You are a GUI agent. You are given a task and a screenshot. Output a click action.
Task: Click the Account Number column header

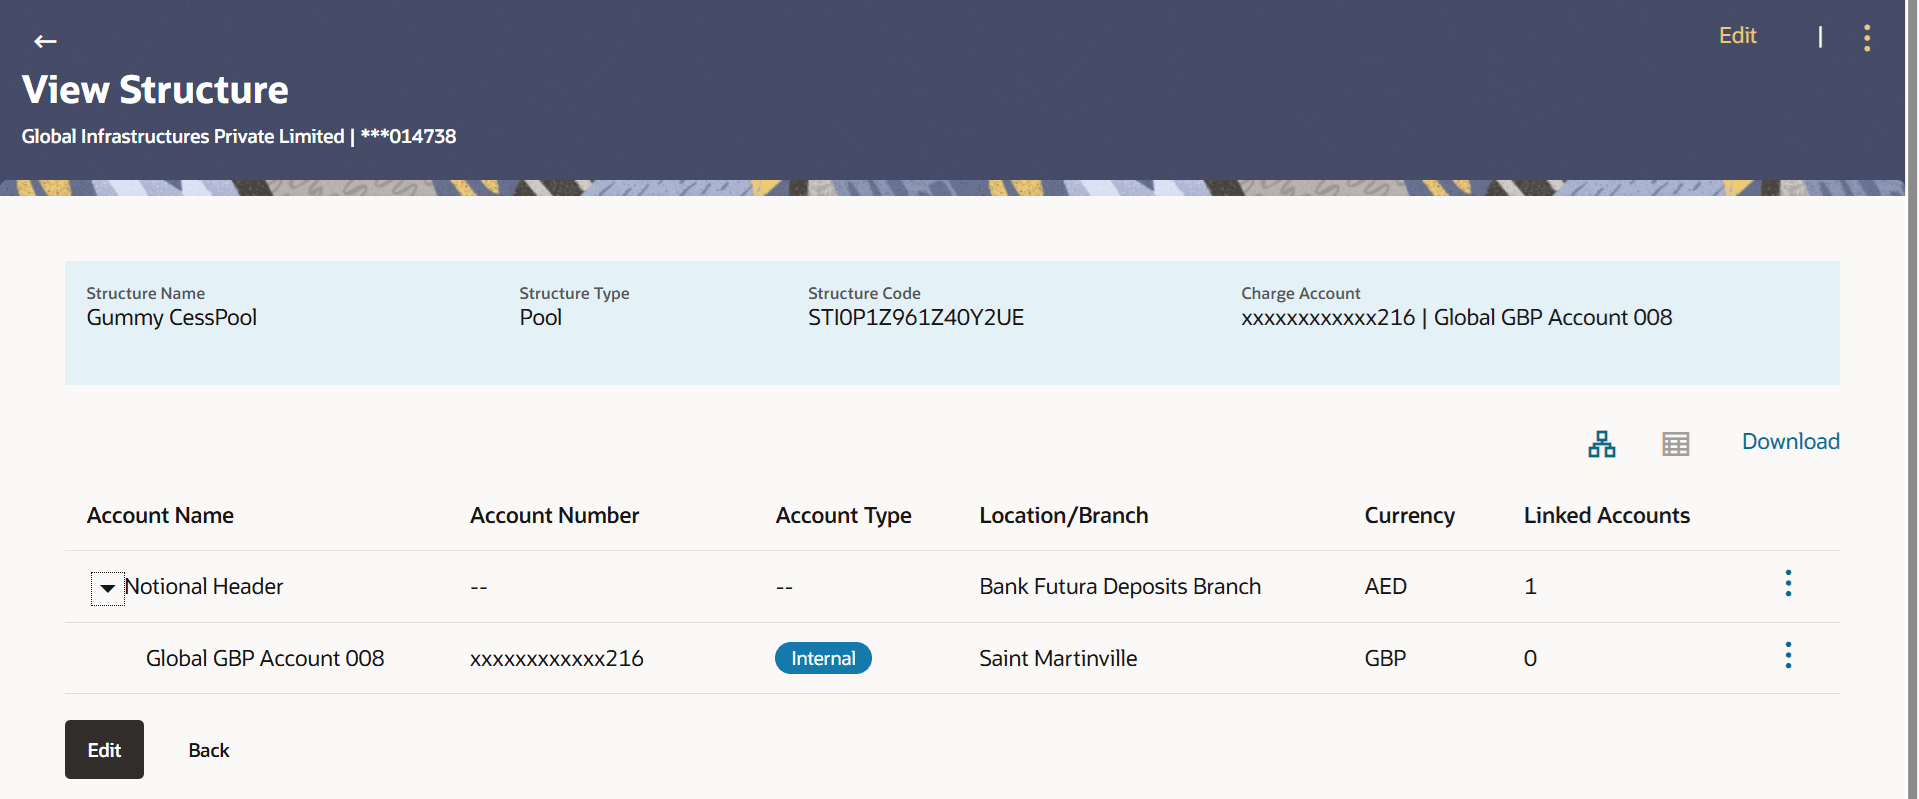tap(554, 516)
